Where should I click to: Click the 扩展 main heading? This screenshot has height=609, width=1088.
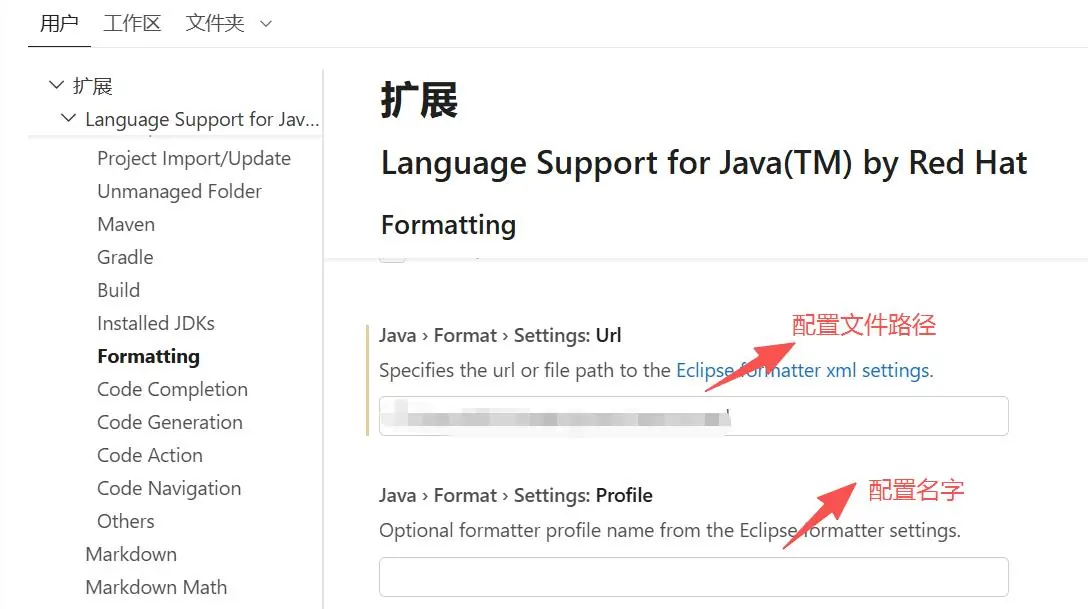[x=419, y=100]
